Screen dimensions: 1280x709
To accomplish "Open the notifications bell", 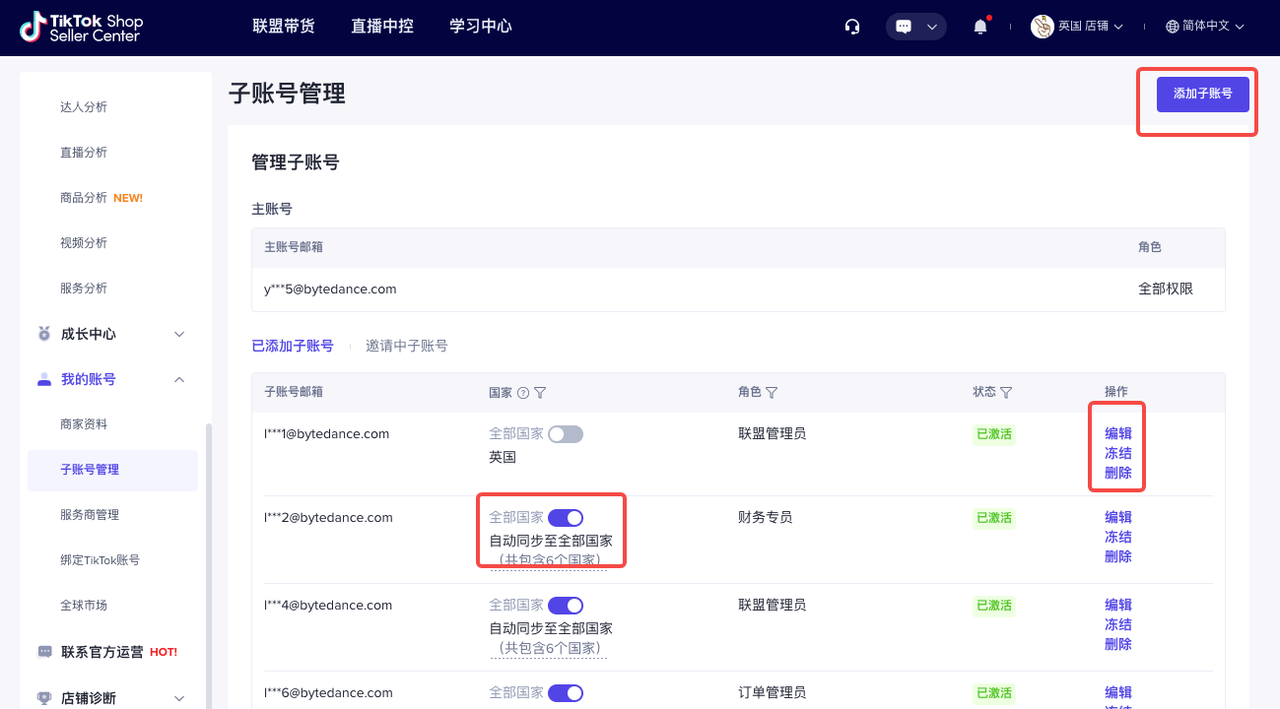I will (980, 27).
